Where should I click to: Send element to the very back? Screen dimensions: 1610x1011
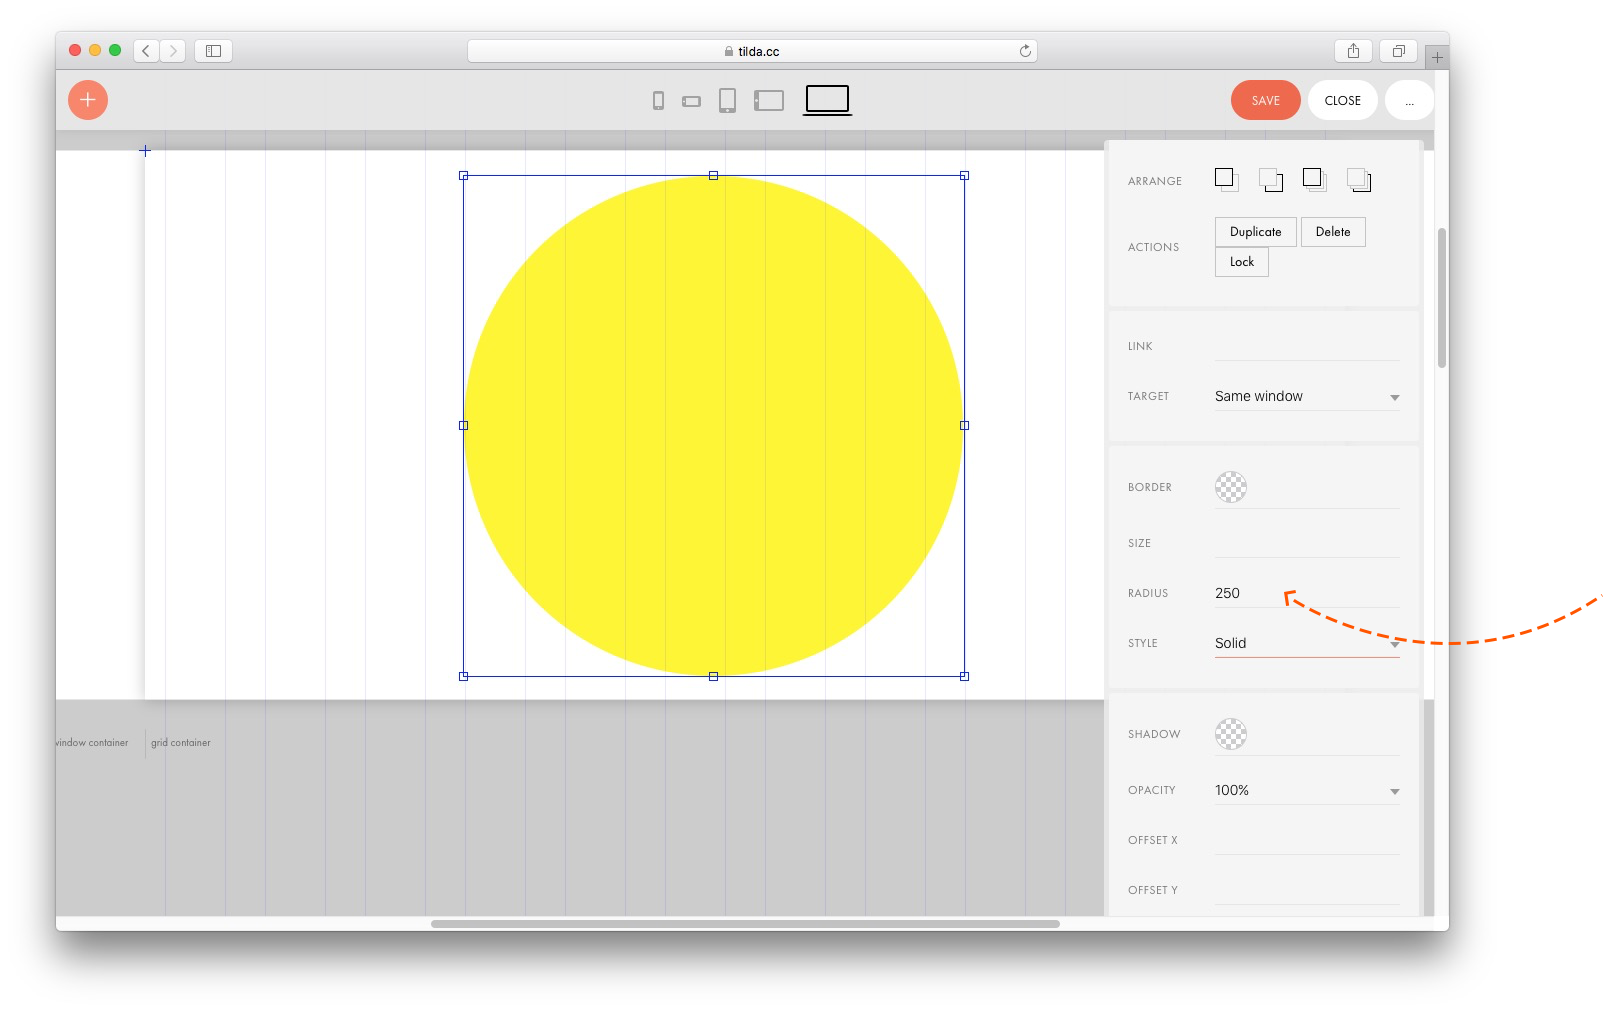pyautogui.click(x=1358, y=180)
